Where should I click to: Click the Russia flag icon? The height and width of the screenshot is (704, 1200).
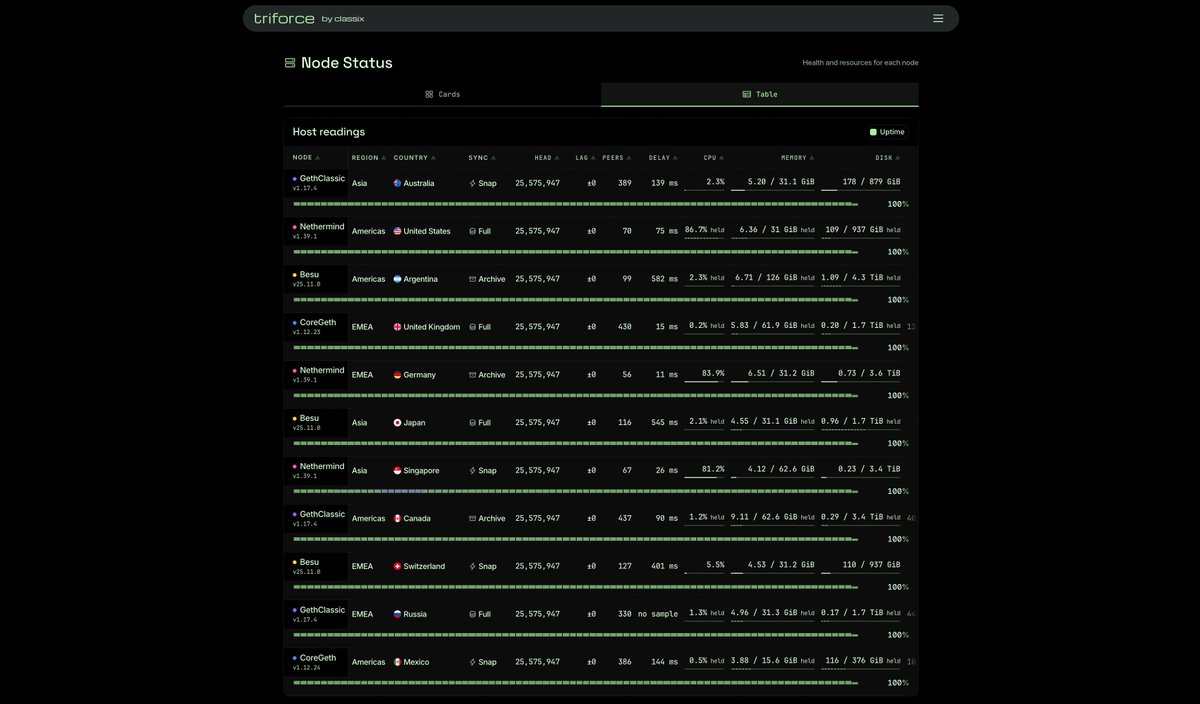point(397,614)
